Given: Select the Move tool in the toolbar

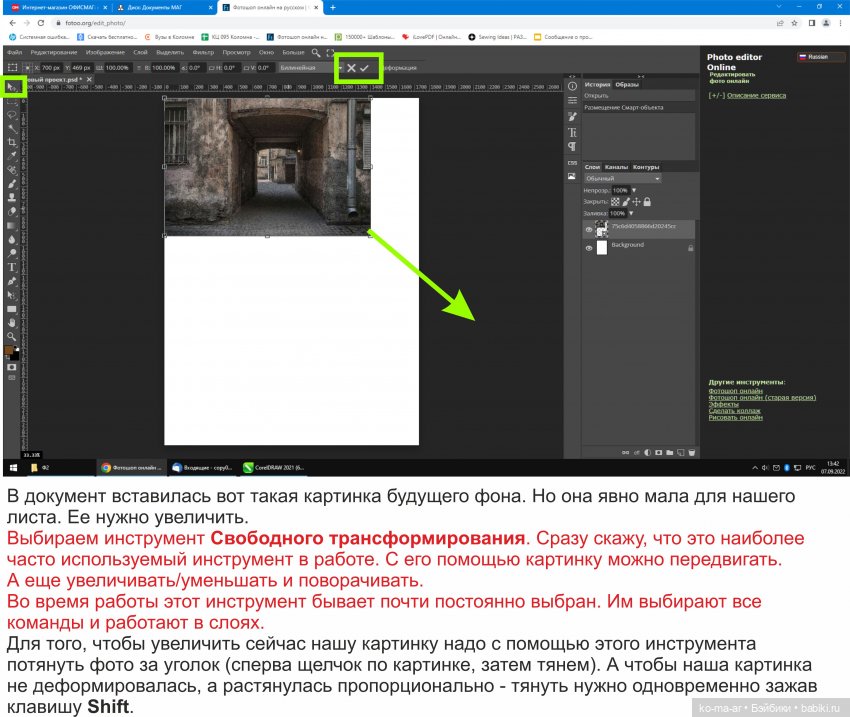Looking at the screenshot, I should [x=13, y=87].
